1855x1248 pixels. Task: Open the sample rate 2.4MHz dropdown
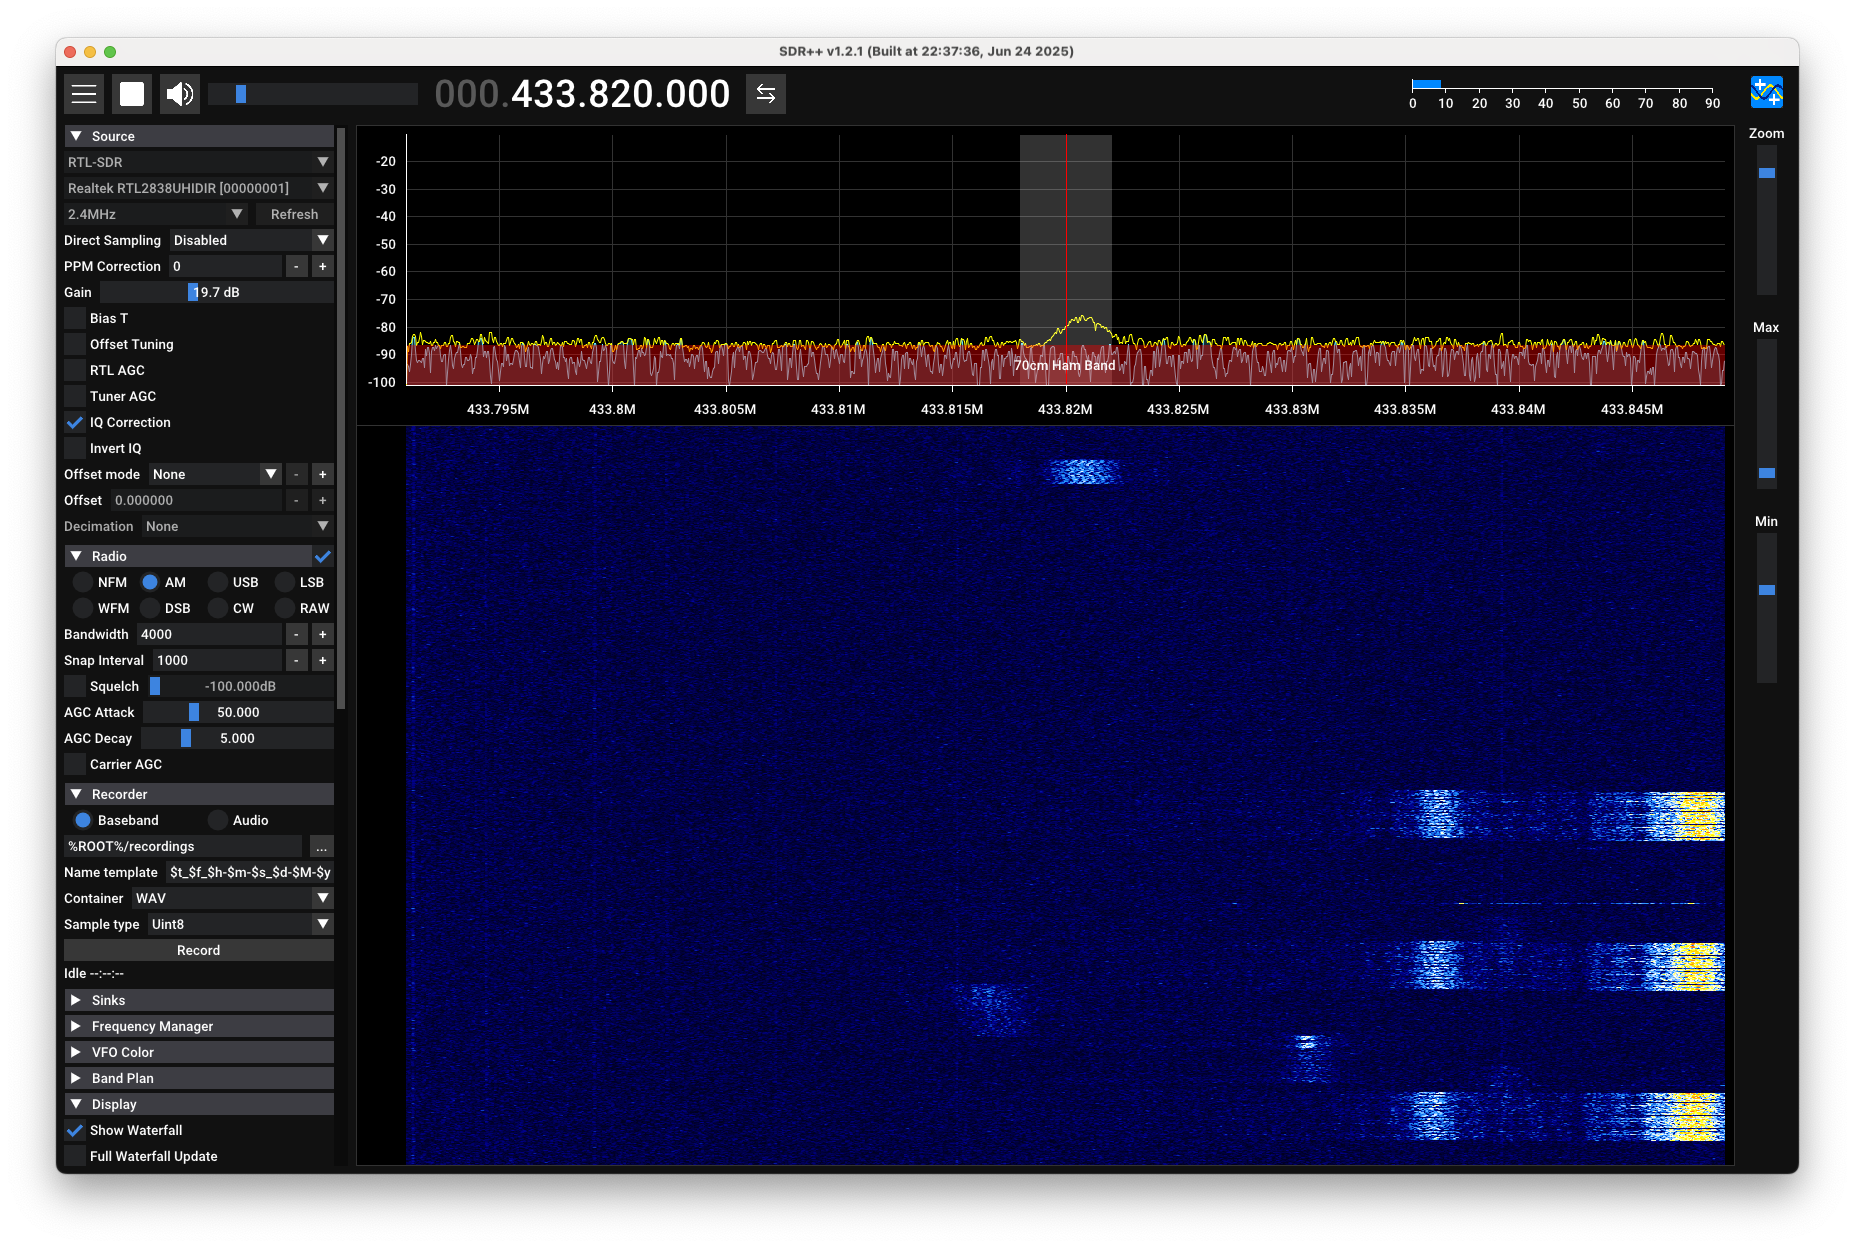point(155,214)
